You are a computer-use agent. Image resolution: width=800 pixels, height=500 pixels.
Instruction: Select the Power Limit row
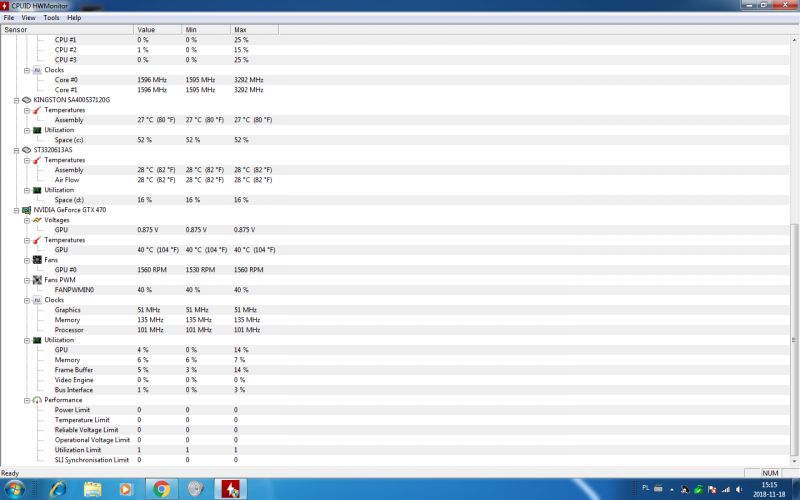click(395, 410)
